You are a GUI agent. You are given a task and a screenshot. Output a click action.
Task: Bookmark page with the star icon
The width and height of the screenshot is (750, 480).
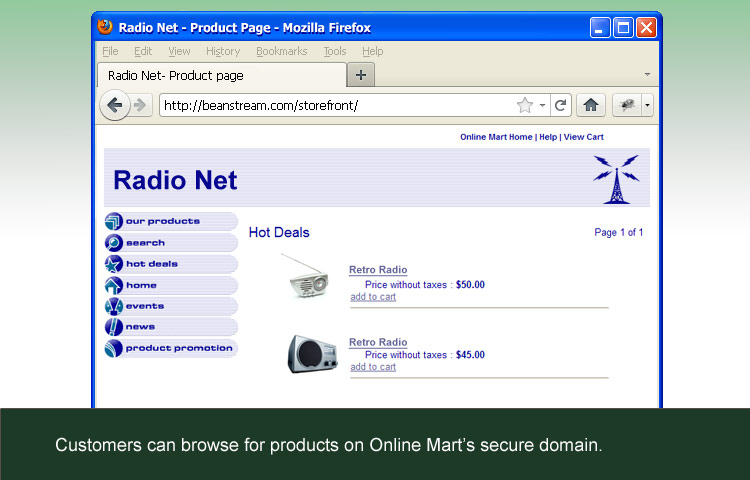pyautogui.click(x=525, y=105)
